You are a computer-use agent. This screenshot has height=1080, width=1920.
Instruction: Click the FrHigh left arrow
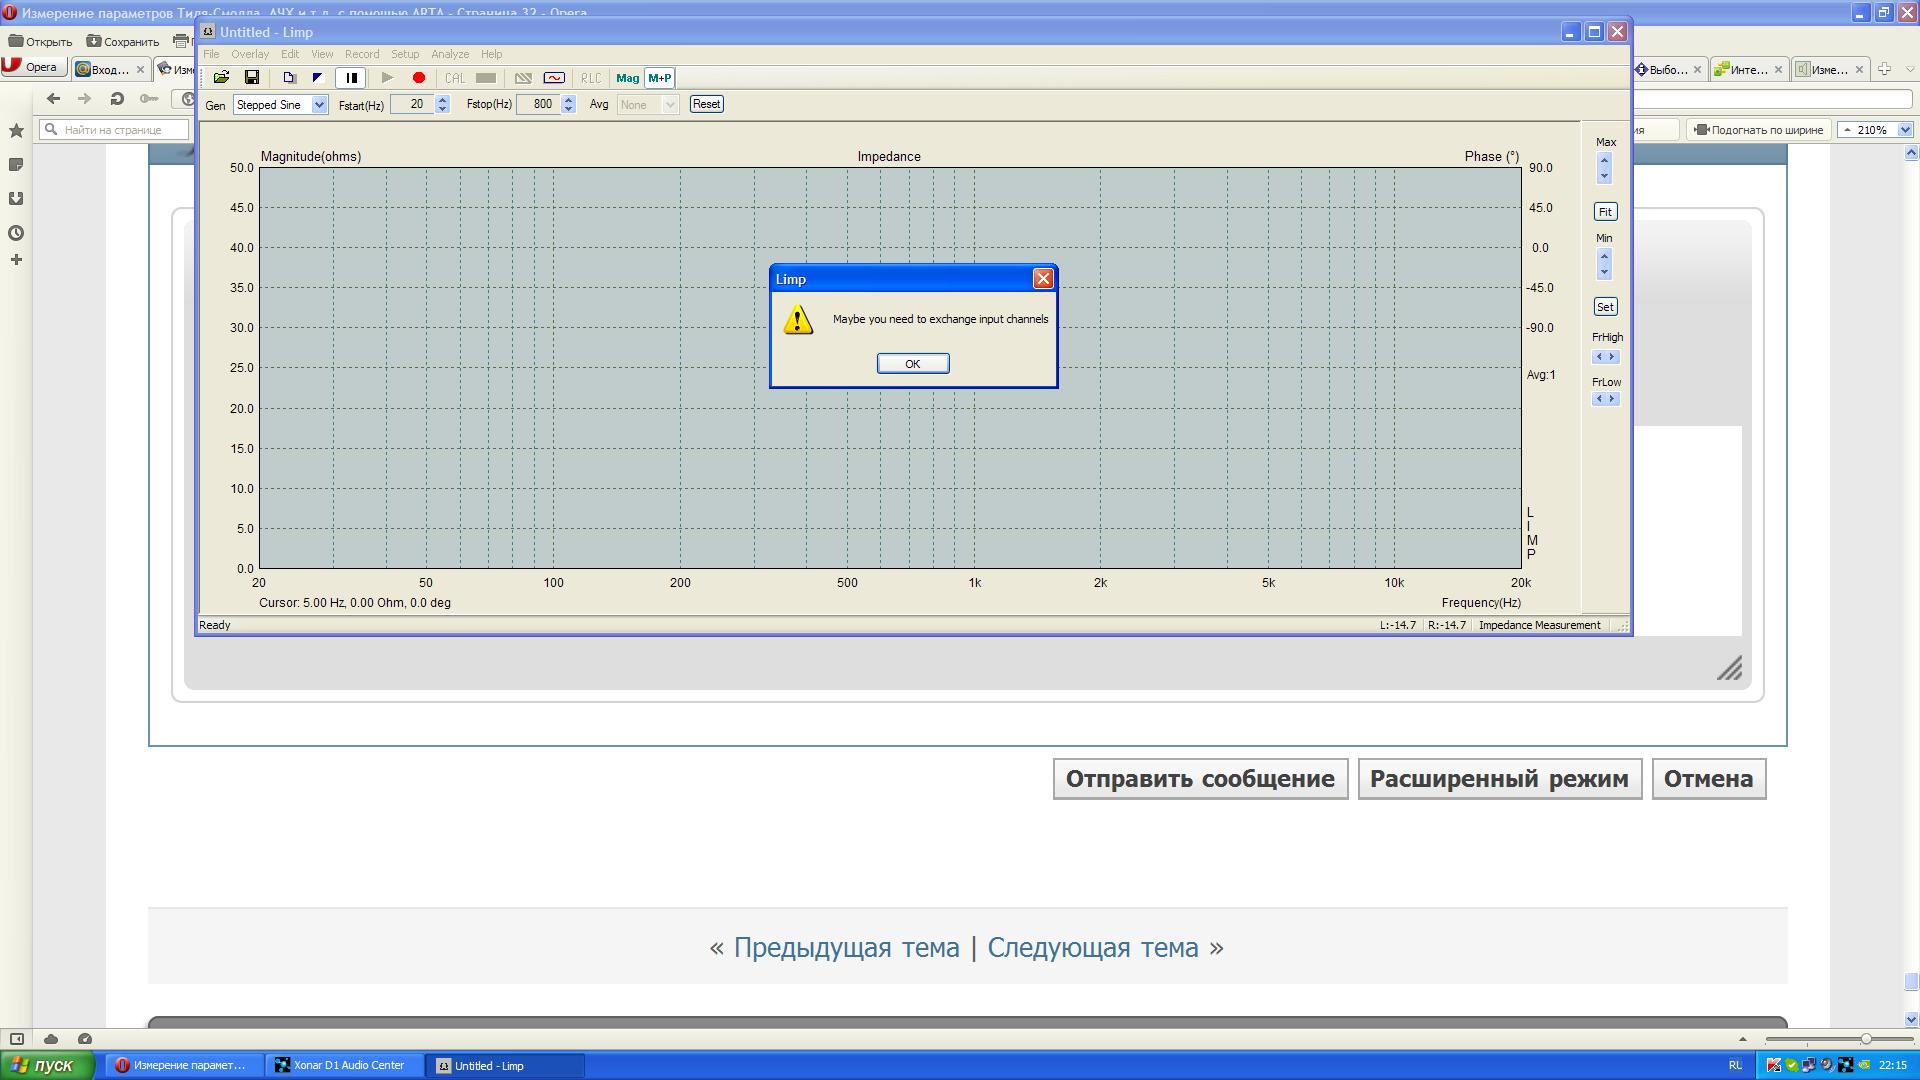[1599, 357]
